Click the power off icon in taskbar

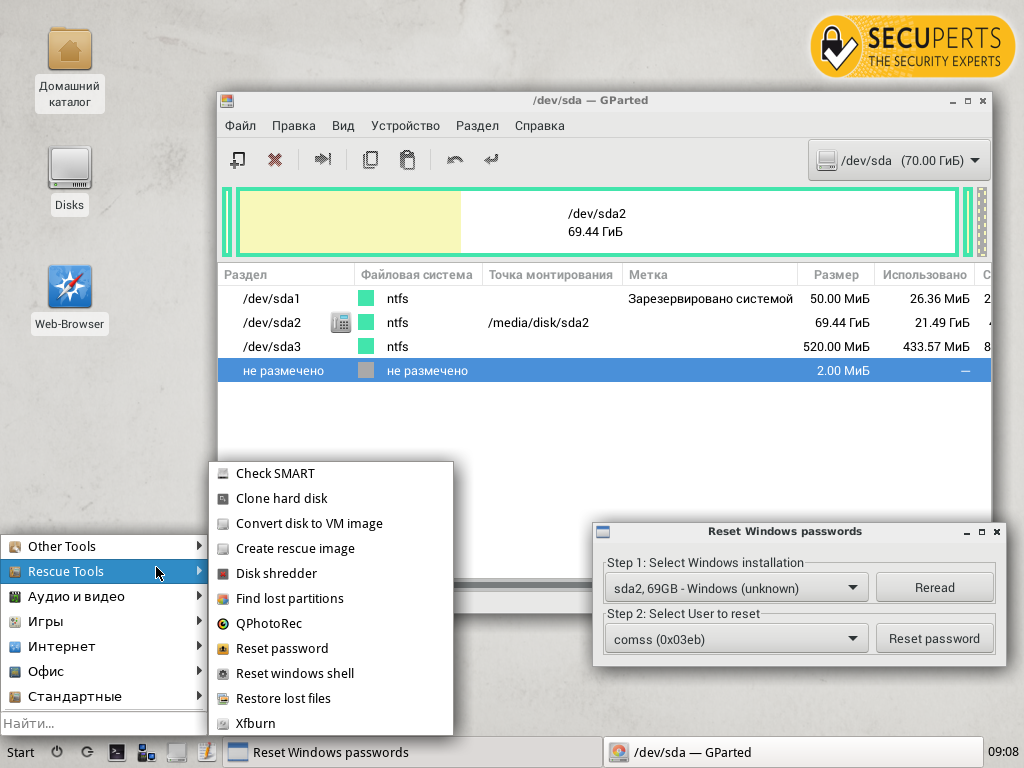click(x=57, y=752)
